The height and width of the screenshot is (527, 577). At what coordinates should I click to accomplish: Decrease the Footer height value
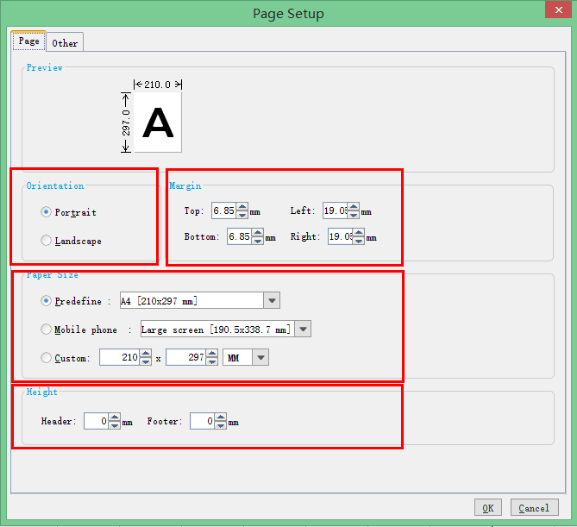click(221, 425)
